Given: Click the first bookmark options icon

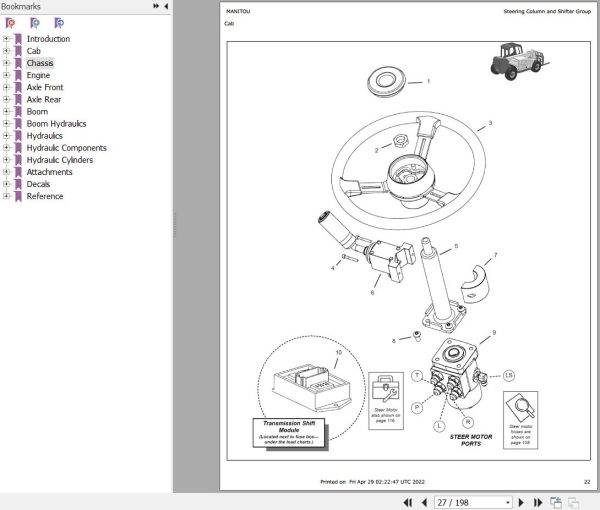Looking at the screenshot, I should click(x=10, y=23).
